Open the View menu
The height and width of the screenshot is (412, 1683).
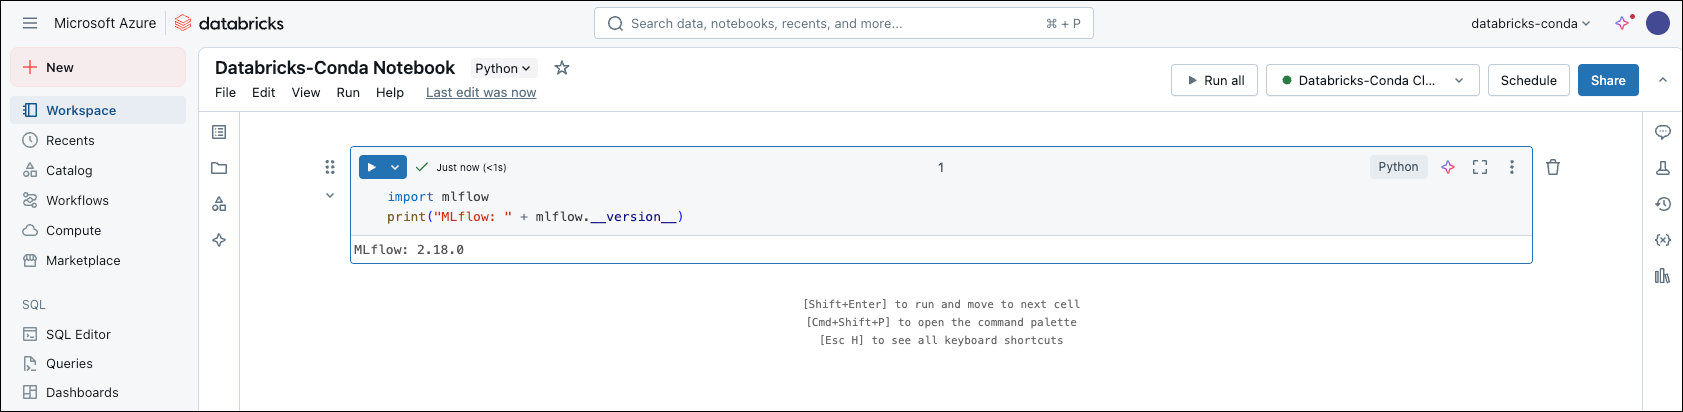click(306, 92)
